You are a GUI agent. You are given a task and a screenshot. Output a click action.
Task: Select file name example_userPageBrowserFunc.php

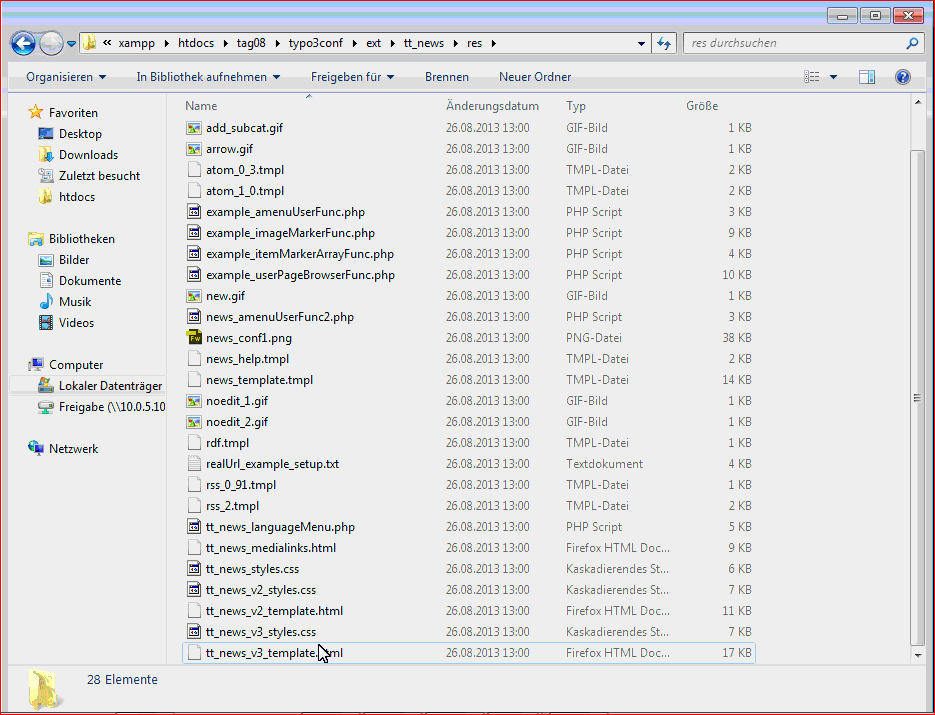click(x=301, y=275)
